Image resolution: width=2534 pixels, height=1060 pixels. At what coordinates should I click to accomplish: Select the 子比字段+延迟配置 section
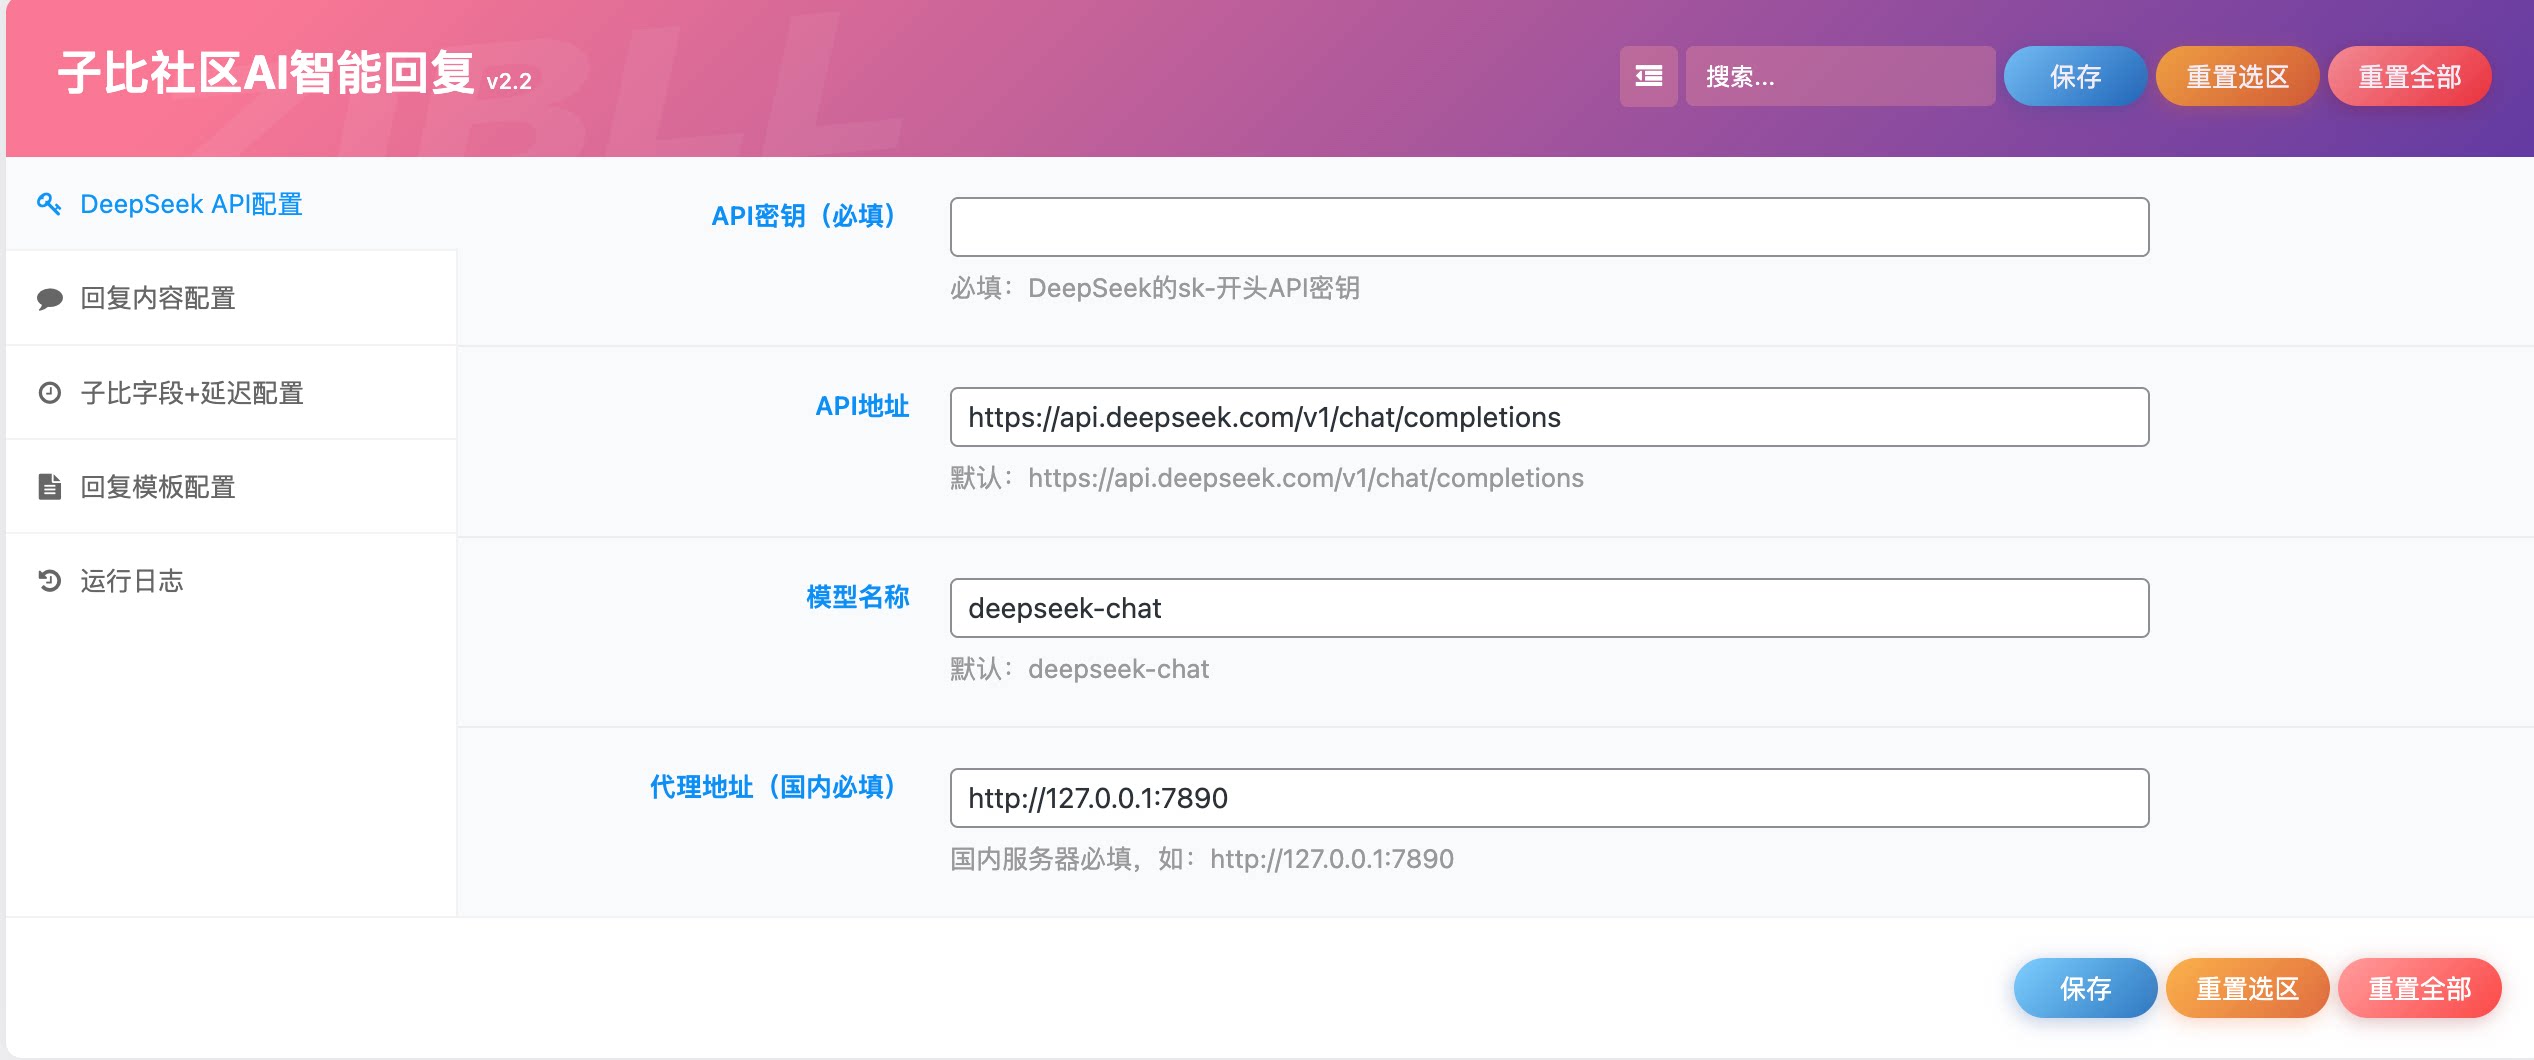click(x=196, y=393)
